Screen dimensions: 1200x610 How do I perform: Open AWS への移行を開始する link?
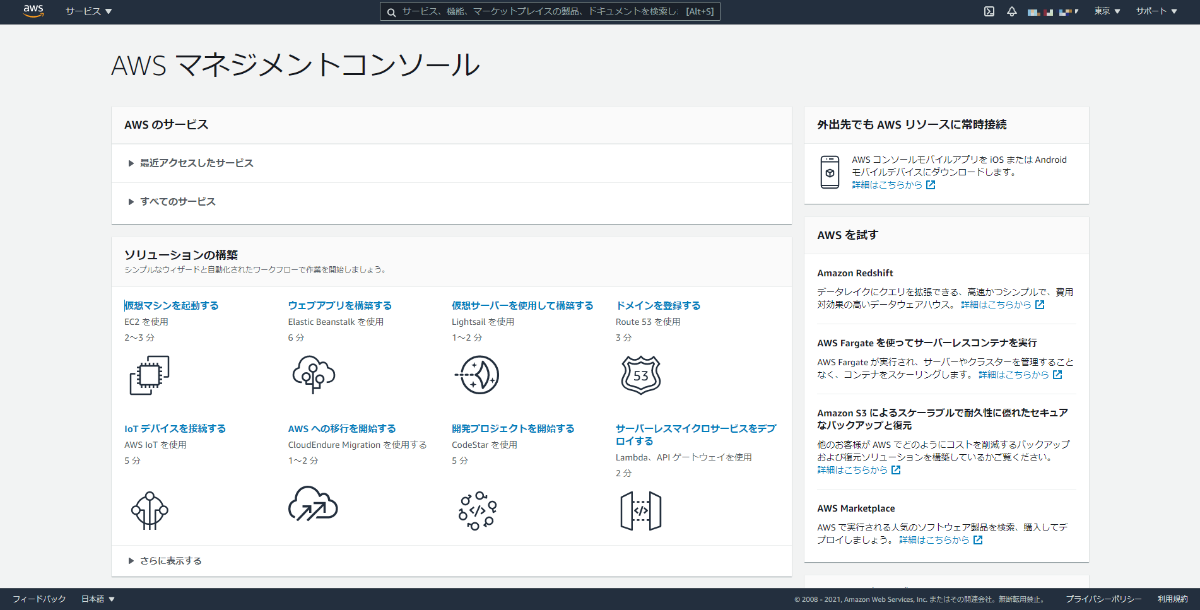342,428
